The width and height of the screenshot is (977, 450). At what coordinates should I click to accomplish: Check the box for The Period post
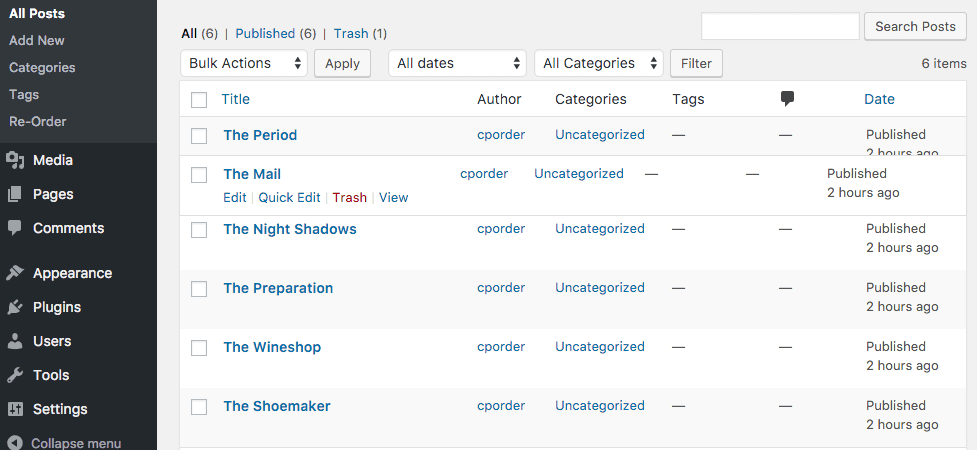tap(199, 136)
